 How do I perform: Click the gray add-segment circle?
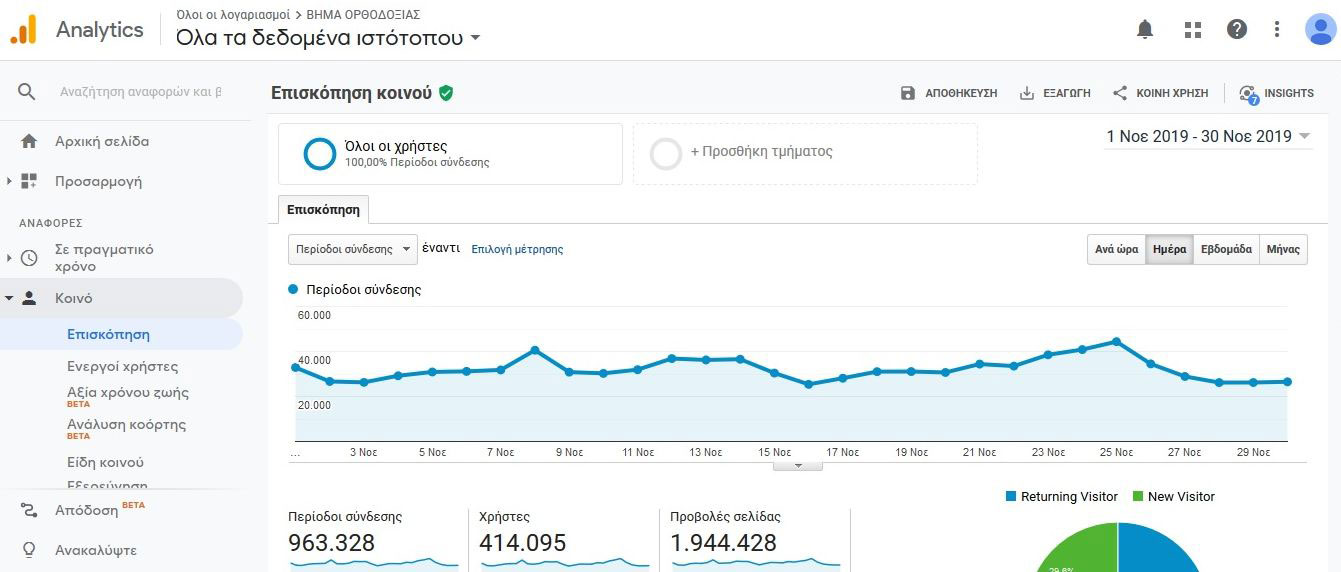pyautogui.click(x=666, y=154)
